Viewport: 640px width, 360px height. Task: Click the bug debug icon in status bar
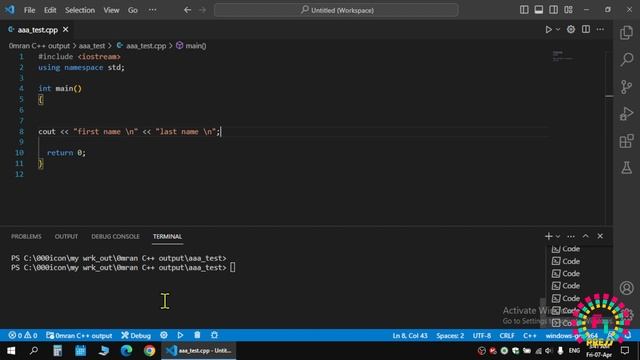[214, 335]
